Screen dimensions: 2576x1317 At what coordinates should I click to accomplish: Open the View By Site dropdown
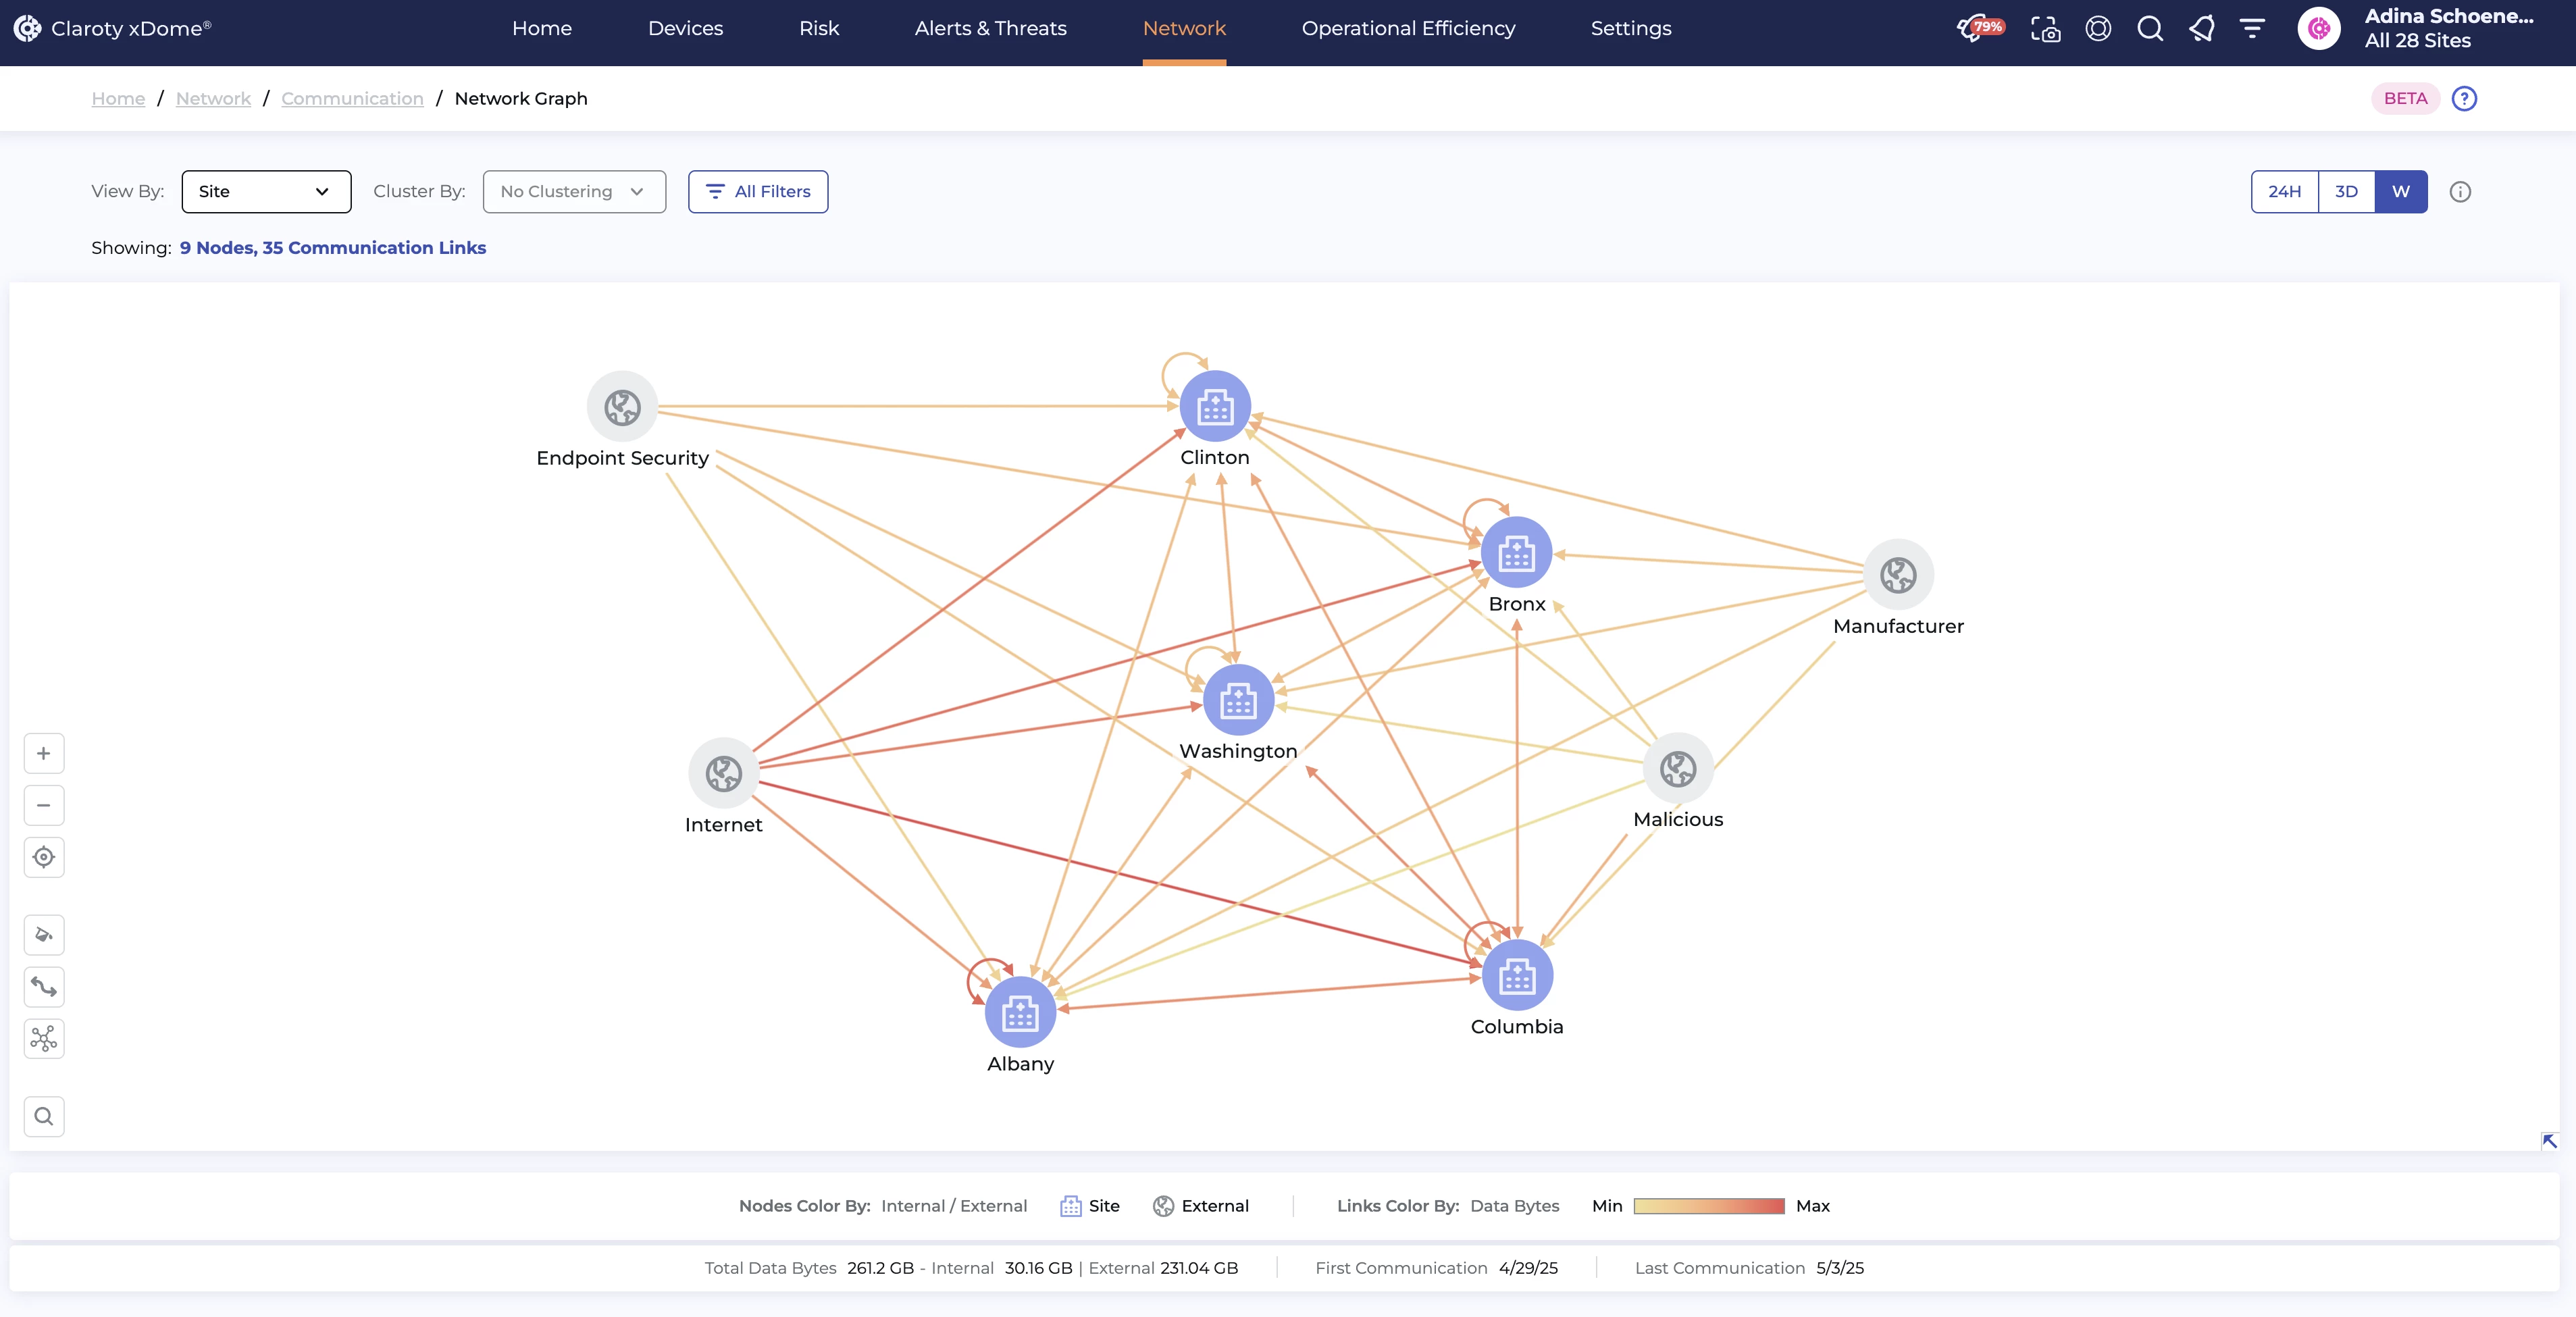(266, 191)
